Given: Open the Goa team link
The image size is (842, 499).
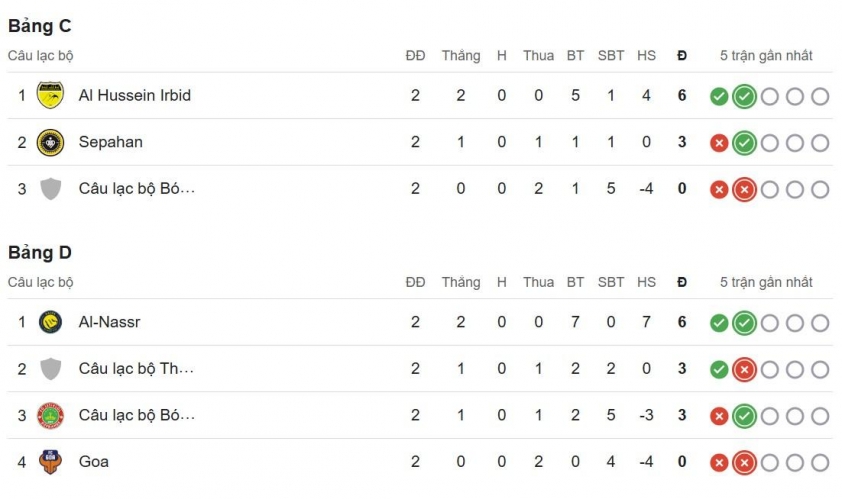Looking at the screenshot, I should point(94,462).
